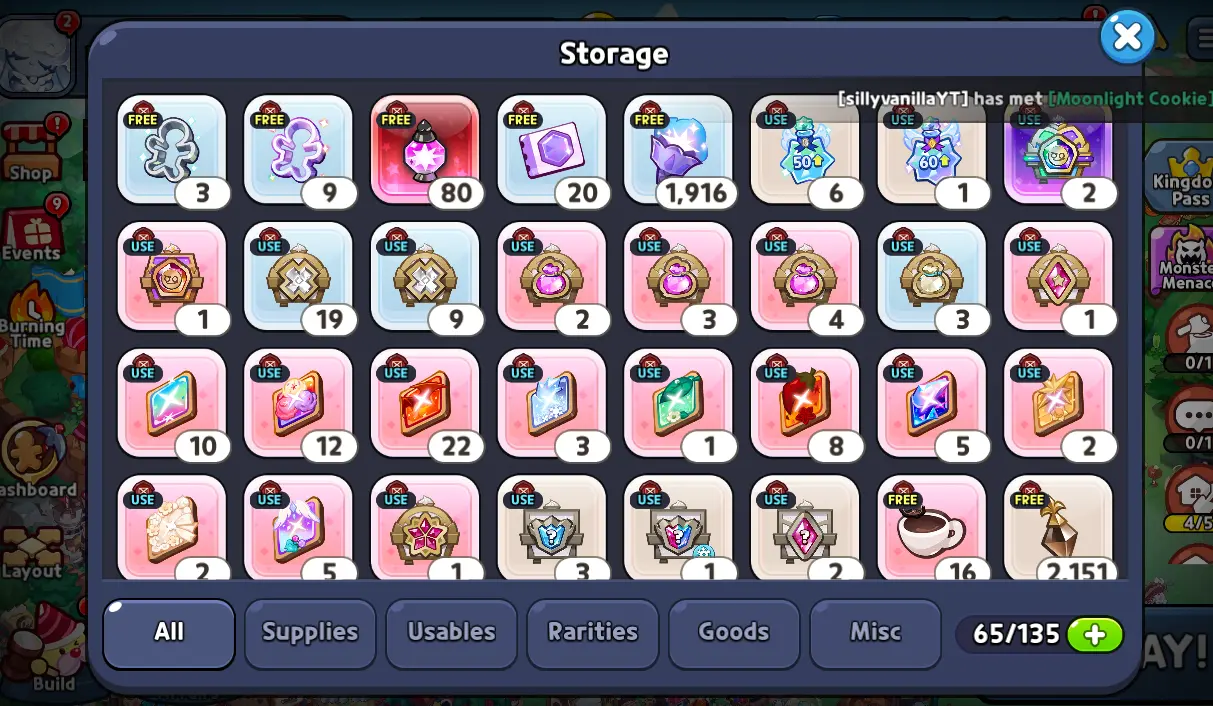Select the silver cookie cutter item

point(171,150)
